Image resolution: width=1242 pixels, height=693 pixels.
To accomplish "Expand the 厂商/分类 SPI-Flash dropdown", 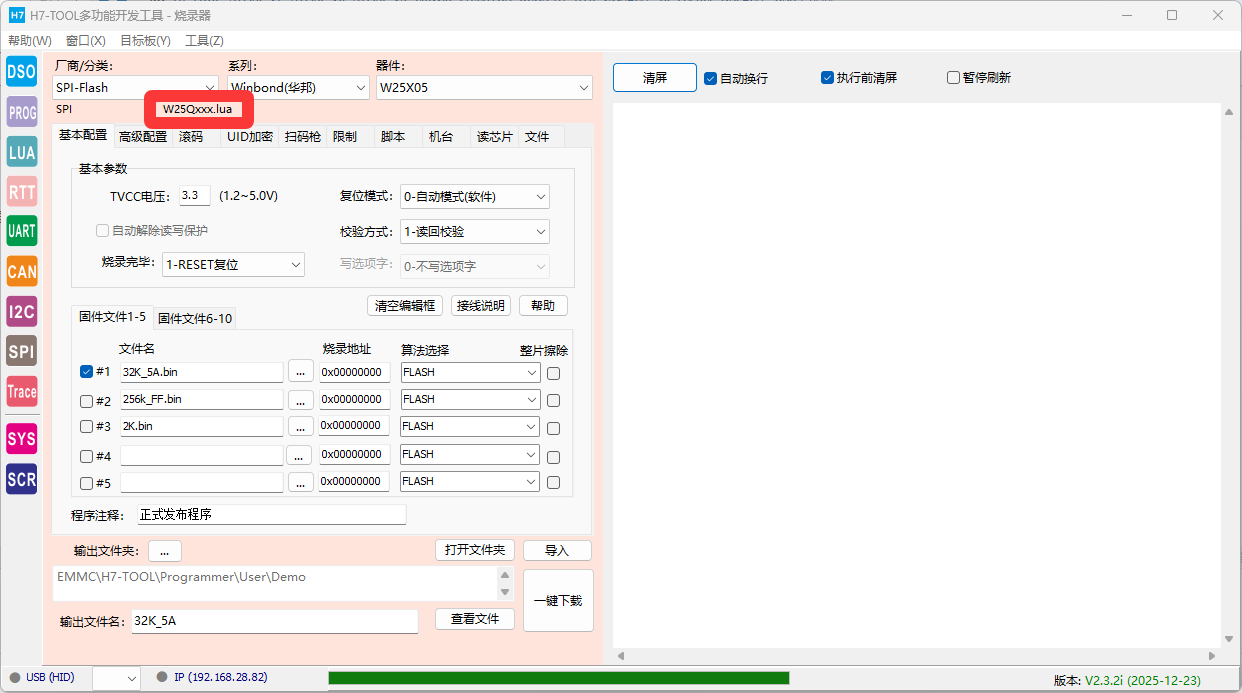I will tap(135, 88).
